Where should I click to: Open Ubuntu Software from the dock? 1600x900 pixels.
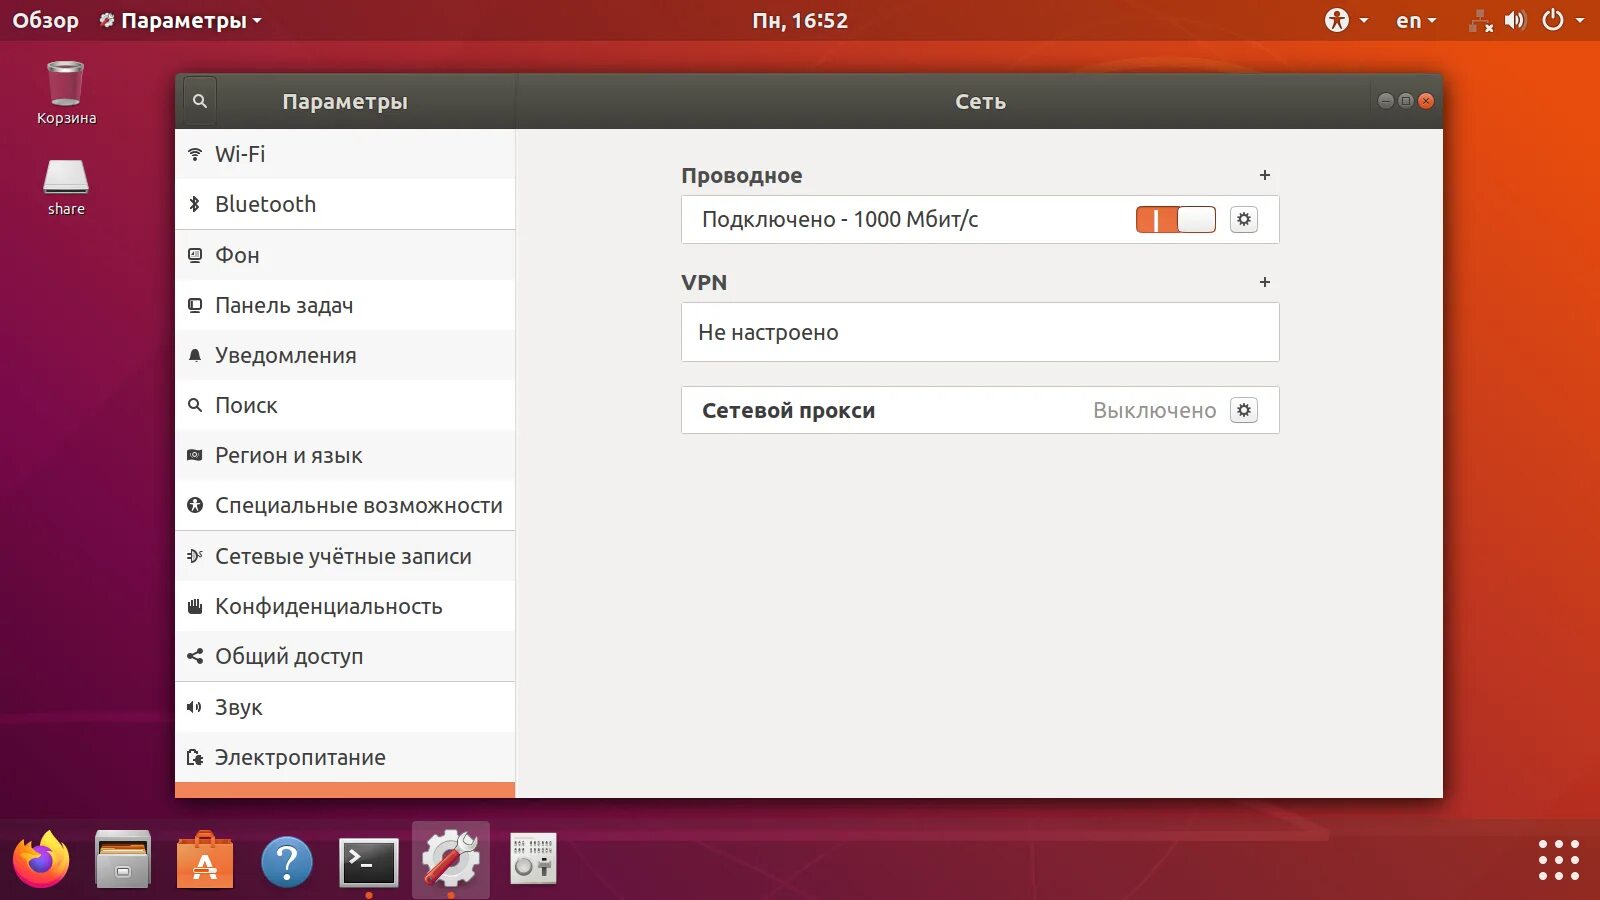[205, 860]
